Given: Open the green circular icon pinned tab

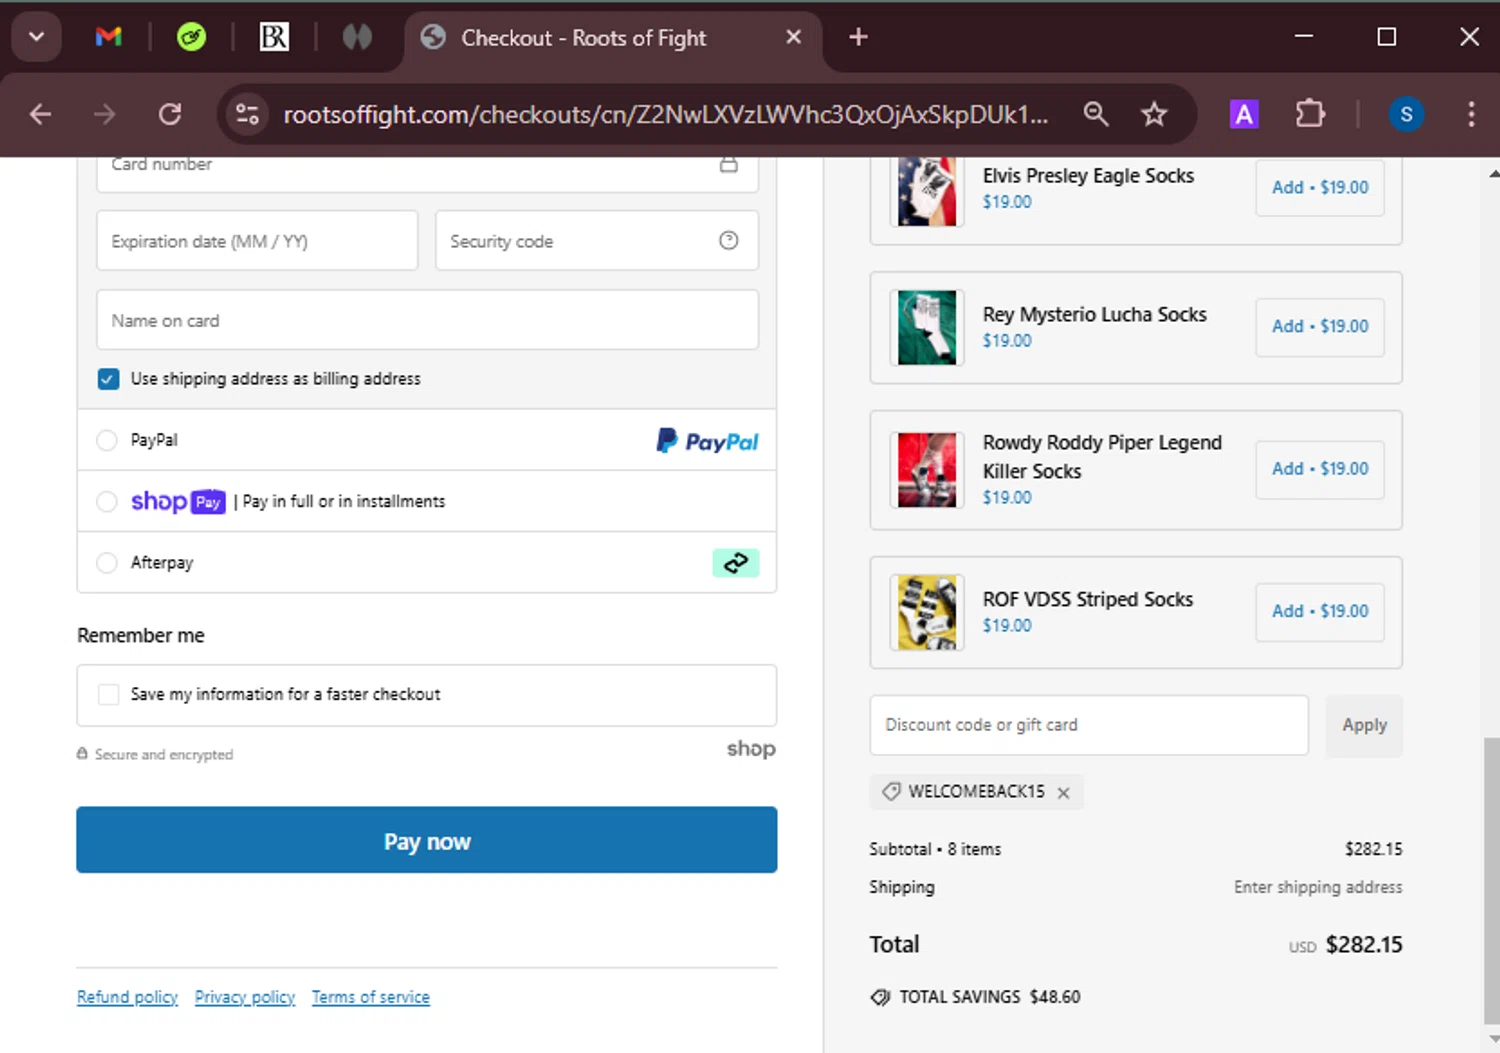Looking at the screenshot, I should (x=191, y=37).
